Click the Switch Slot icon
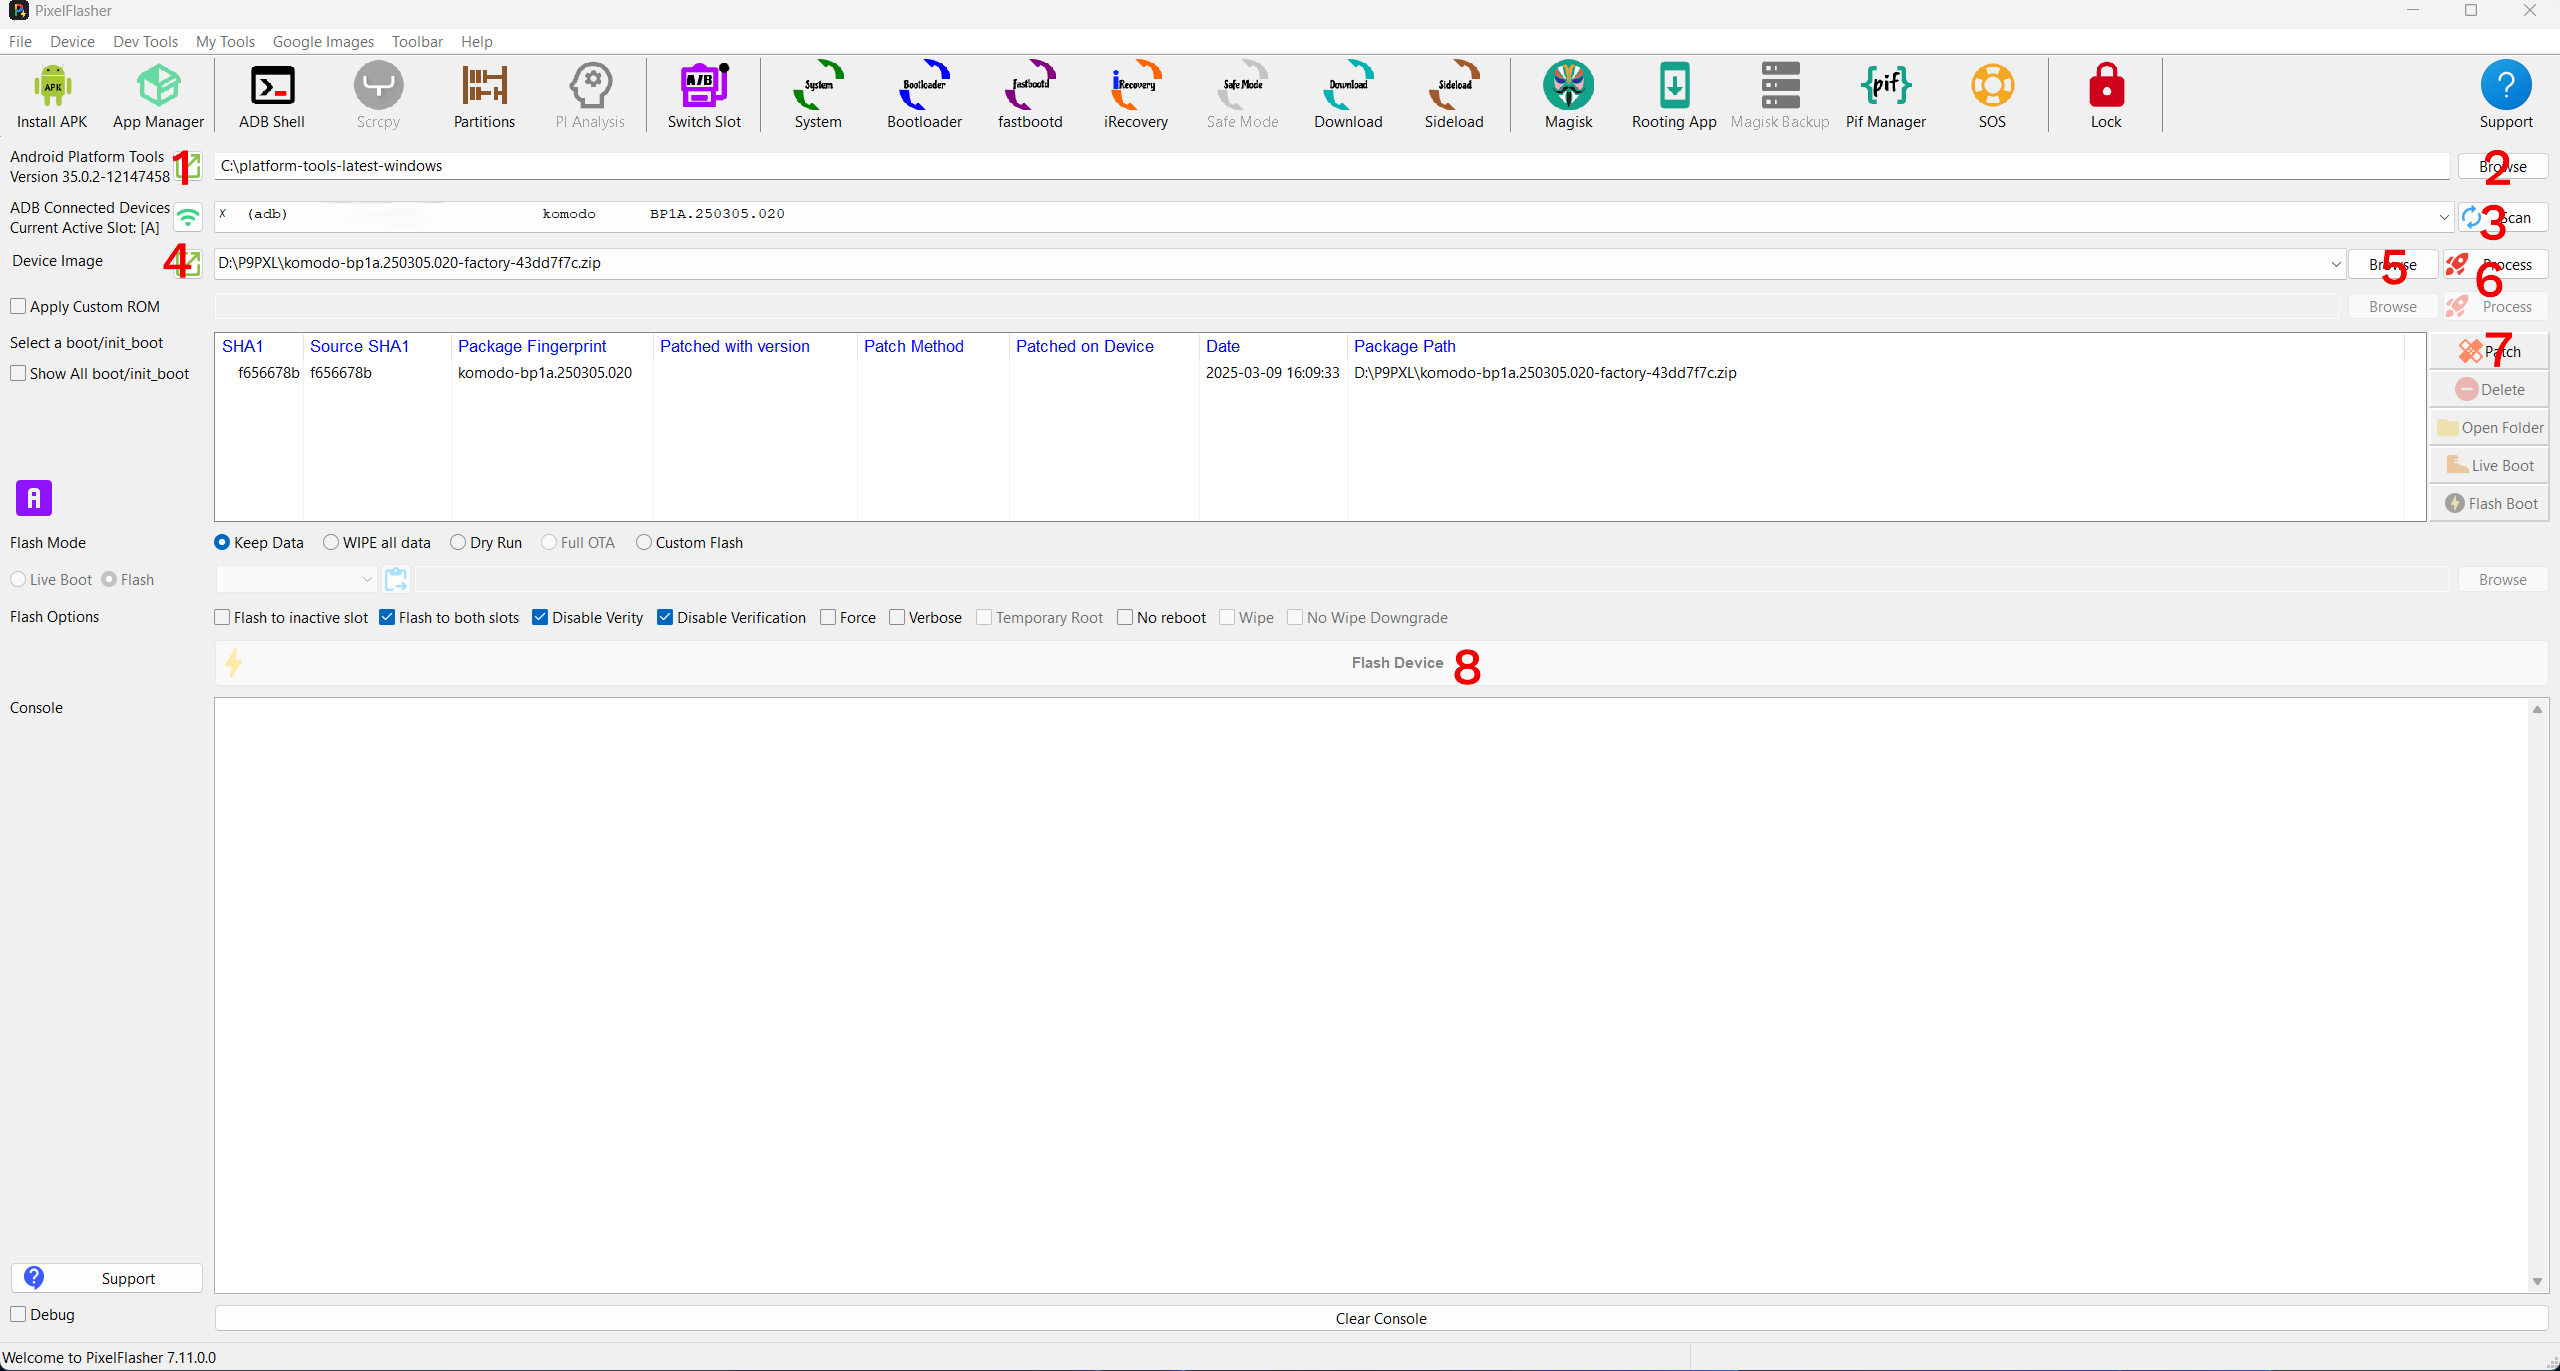This screenshot has width=2560, height=1371. [x=704, y=96]
